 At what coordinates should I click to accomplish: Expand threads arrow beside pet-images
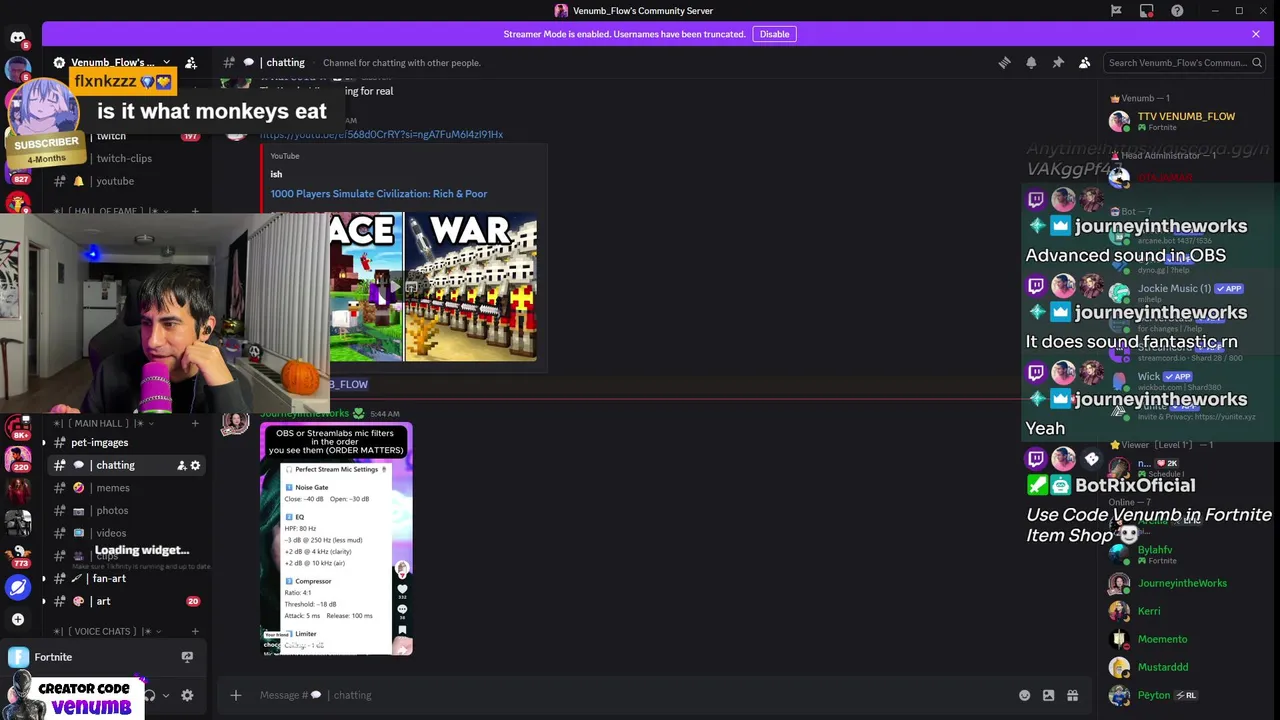pyautogui.click(x=43, y=442)
